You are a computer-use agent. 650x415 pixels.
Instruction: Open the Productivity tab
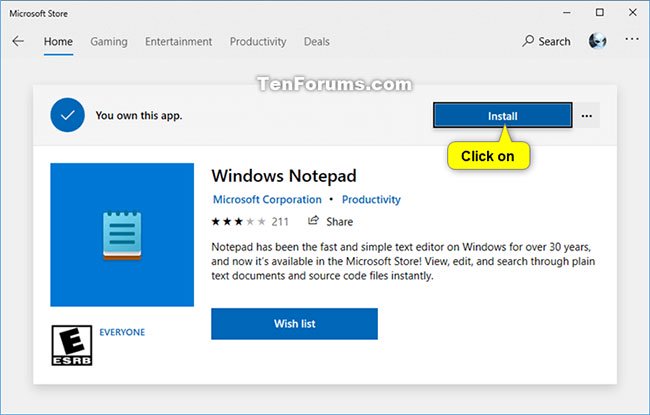[258, 41]
